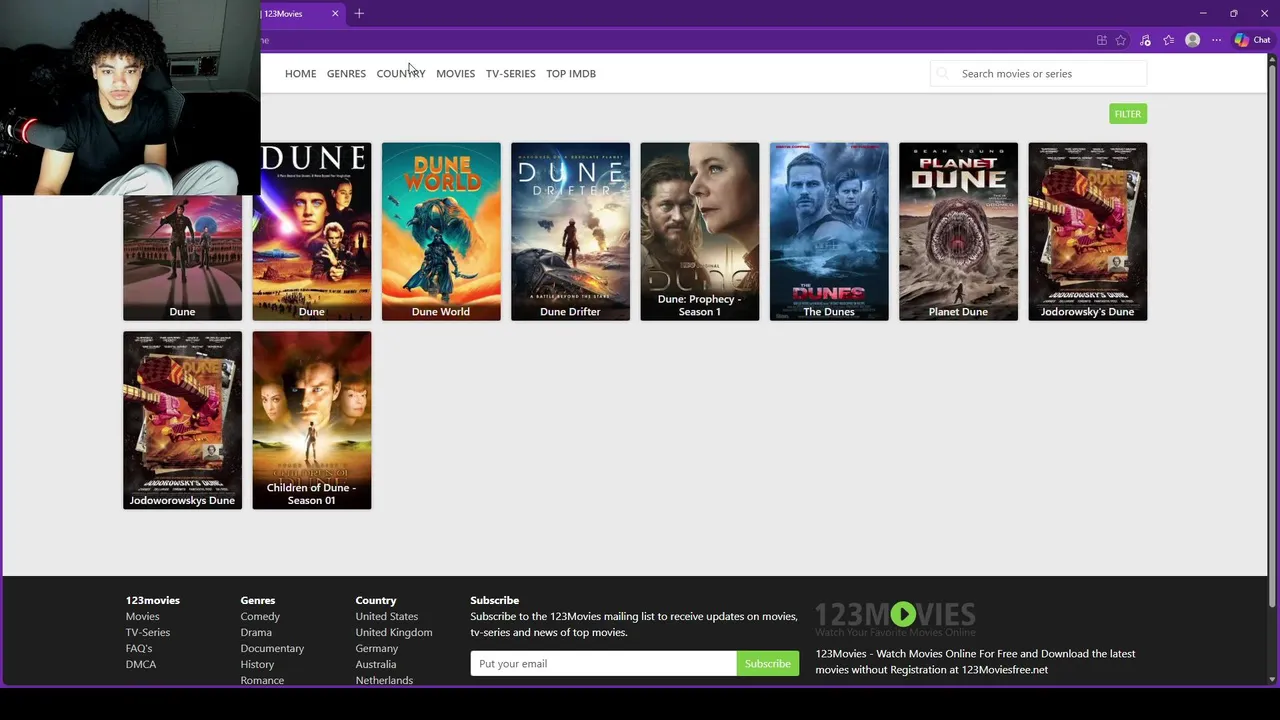Open the GENRES menu
The image size is (1280, 720).
[x=346, y=73]
